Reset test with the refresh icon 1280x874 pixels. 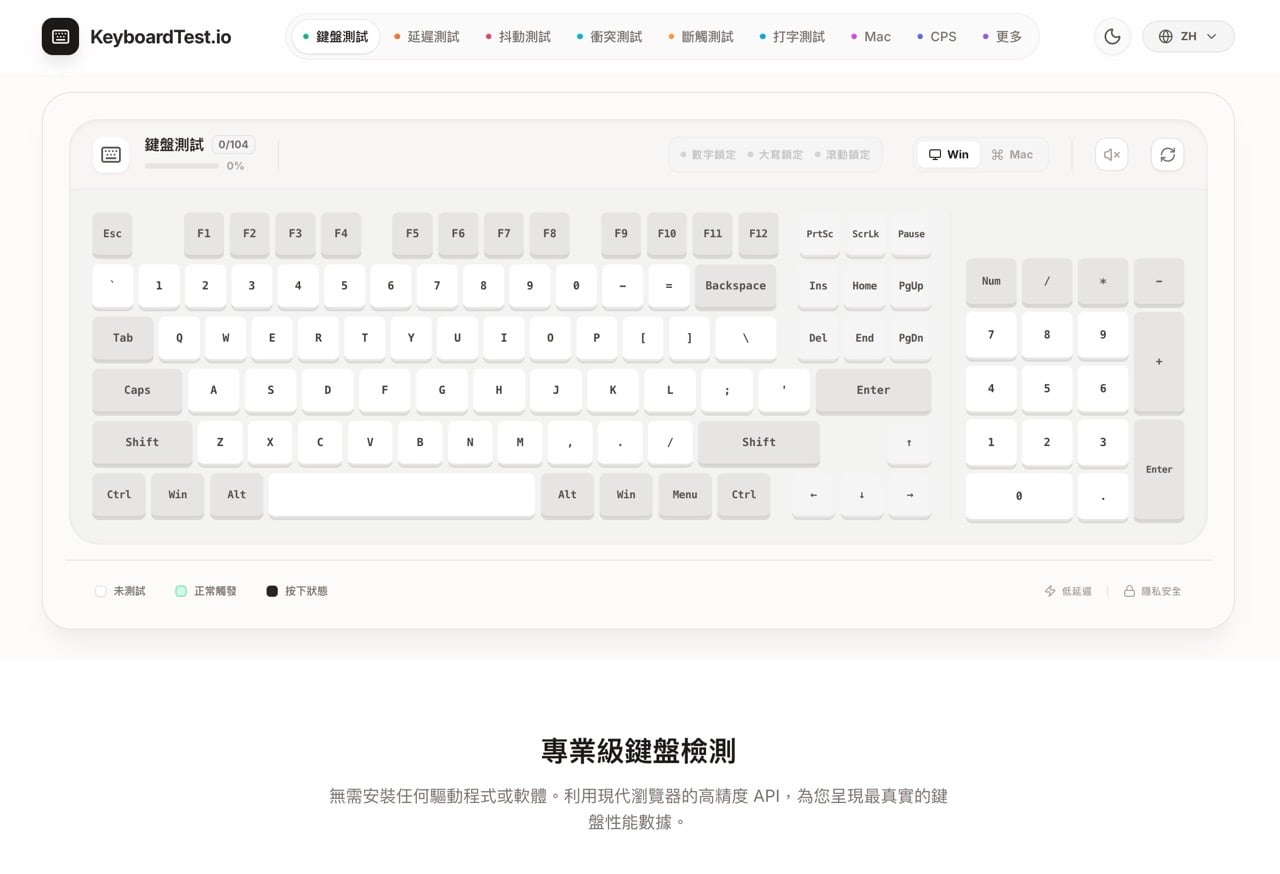pos(1167,155)
